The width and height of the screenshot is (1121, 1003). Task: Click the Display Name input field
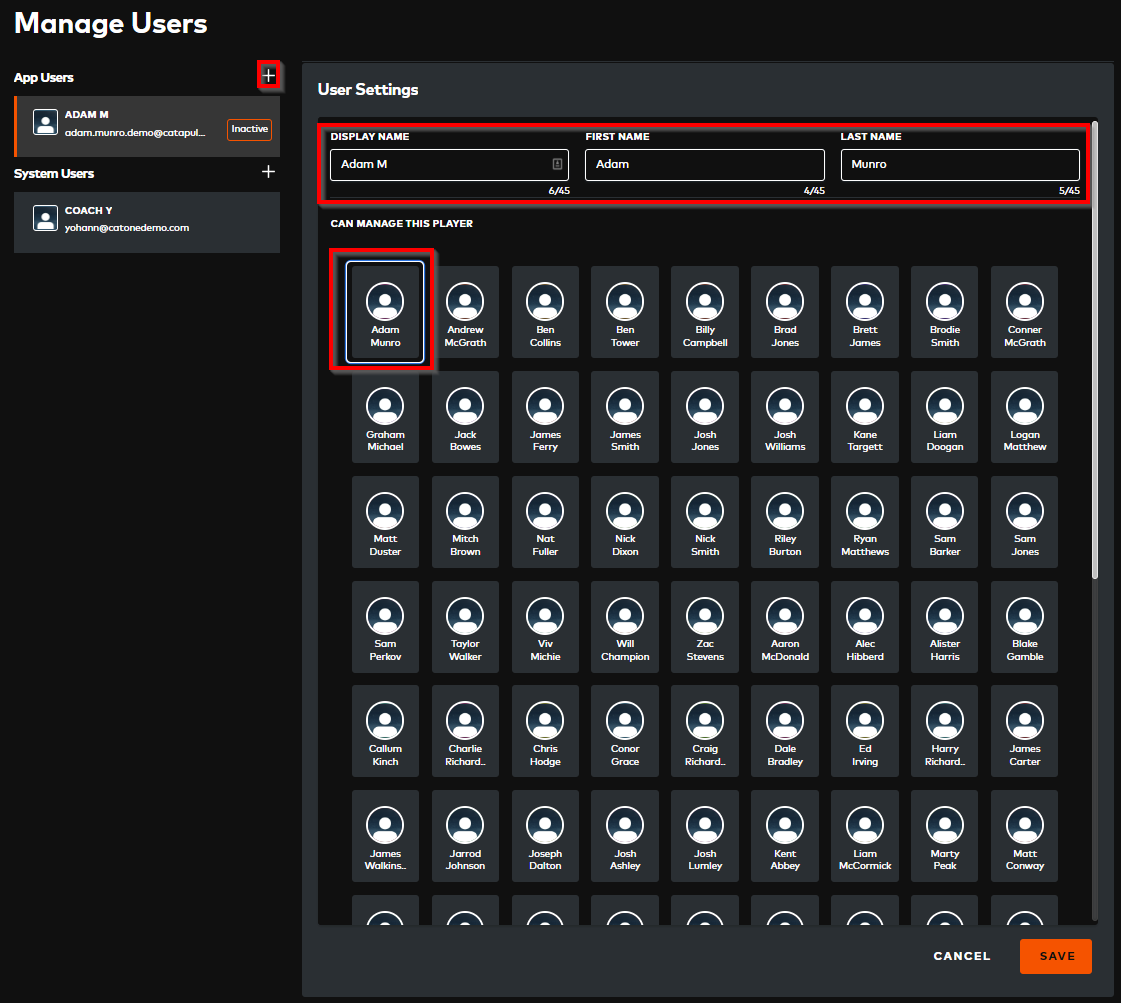[449, 164]
